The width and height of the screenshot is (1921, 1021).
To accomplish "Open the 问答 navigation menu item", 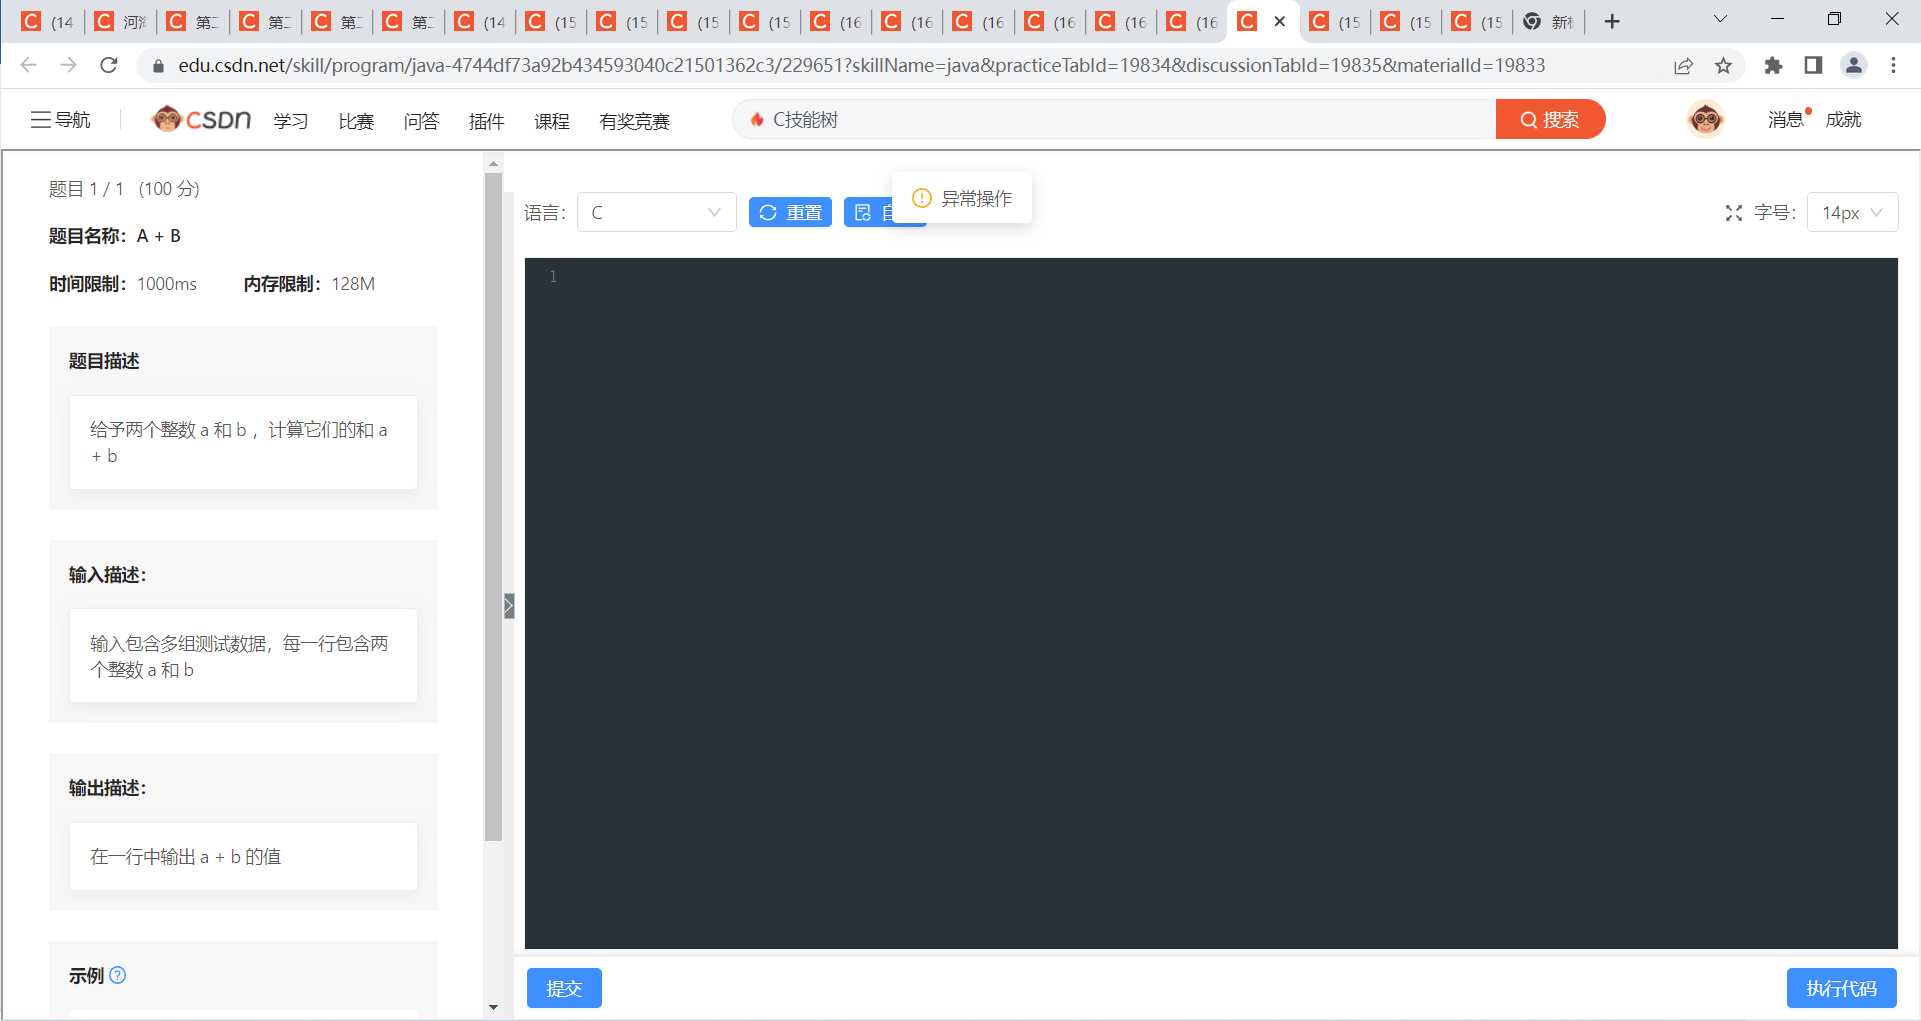I will [x=421, y=121].
